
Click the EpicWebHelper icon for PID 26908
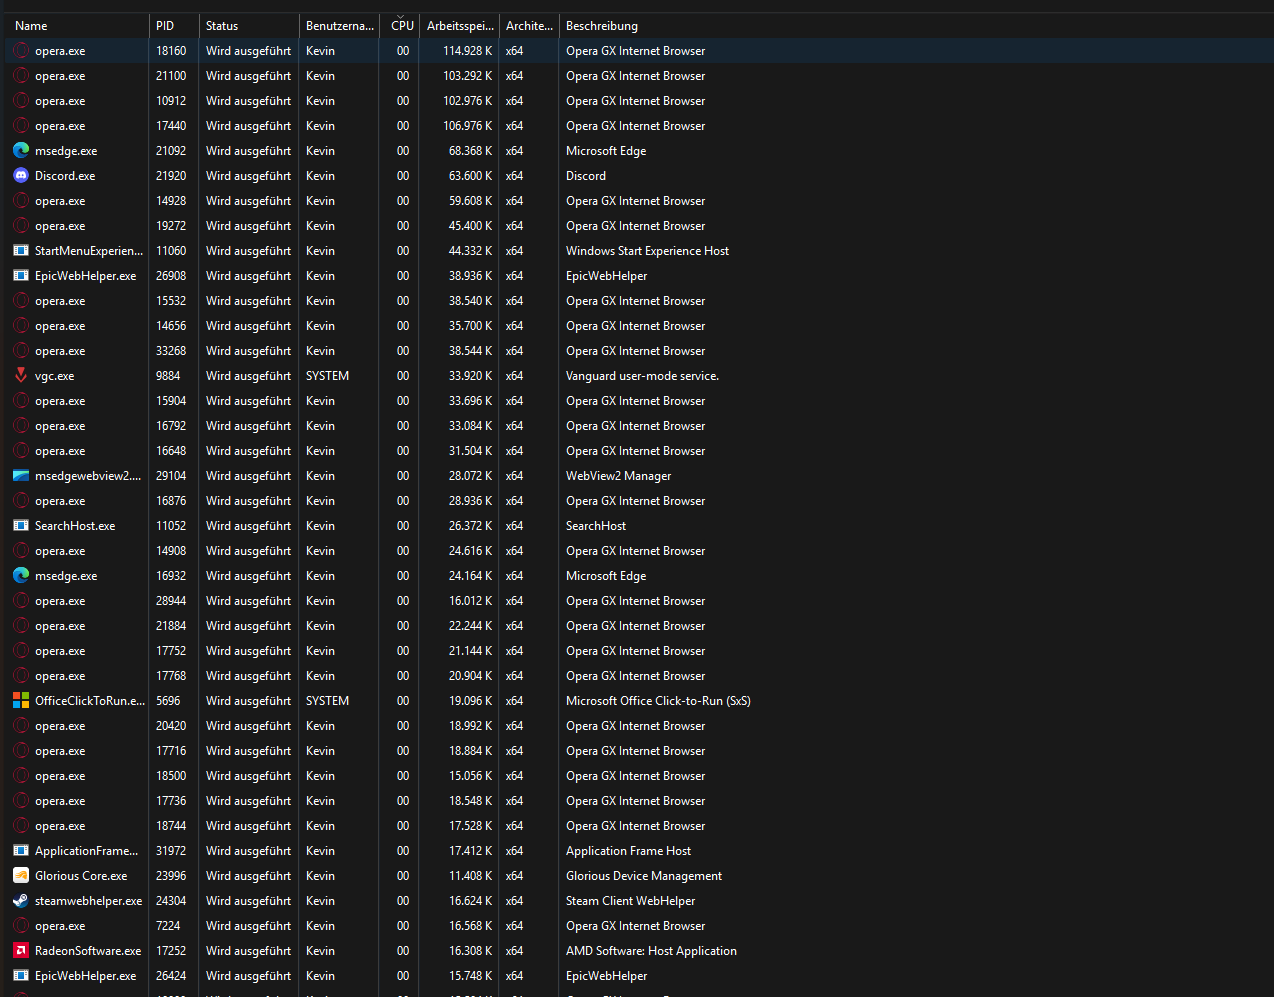pos(21,276)
